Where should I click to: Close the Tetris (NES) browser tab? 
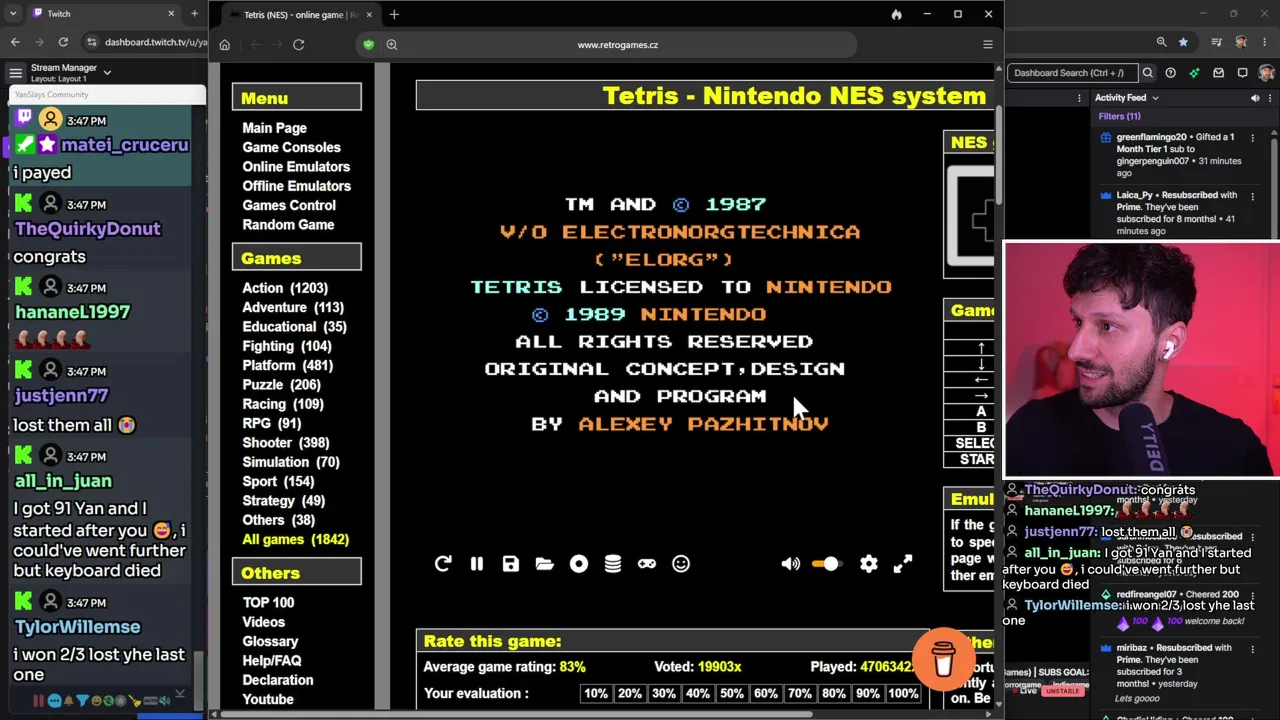(x=369, y=15)
